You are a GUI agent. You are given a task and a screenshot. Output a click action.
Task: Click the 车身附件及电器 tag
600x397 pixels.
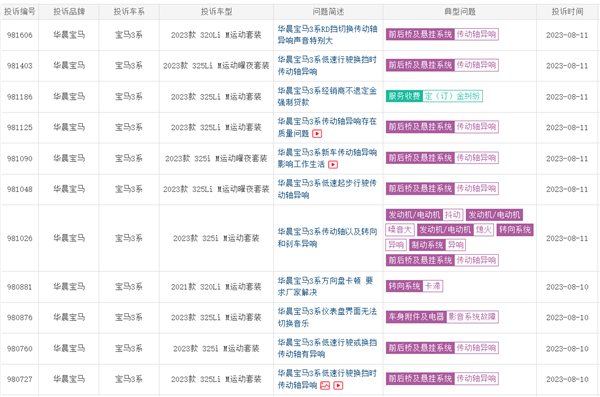coord(416,317)
